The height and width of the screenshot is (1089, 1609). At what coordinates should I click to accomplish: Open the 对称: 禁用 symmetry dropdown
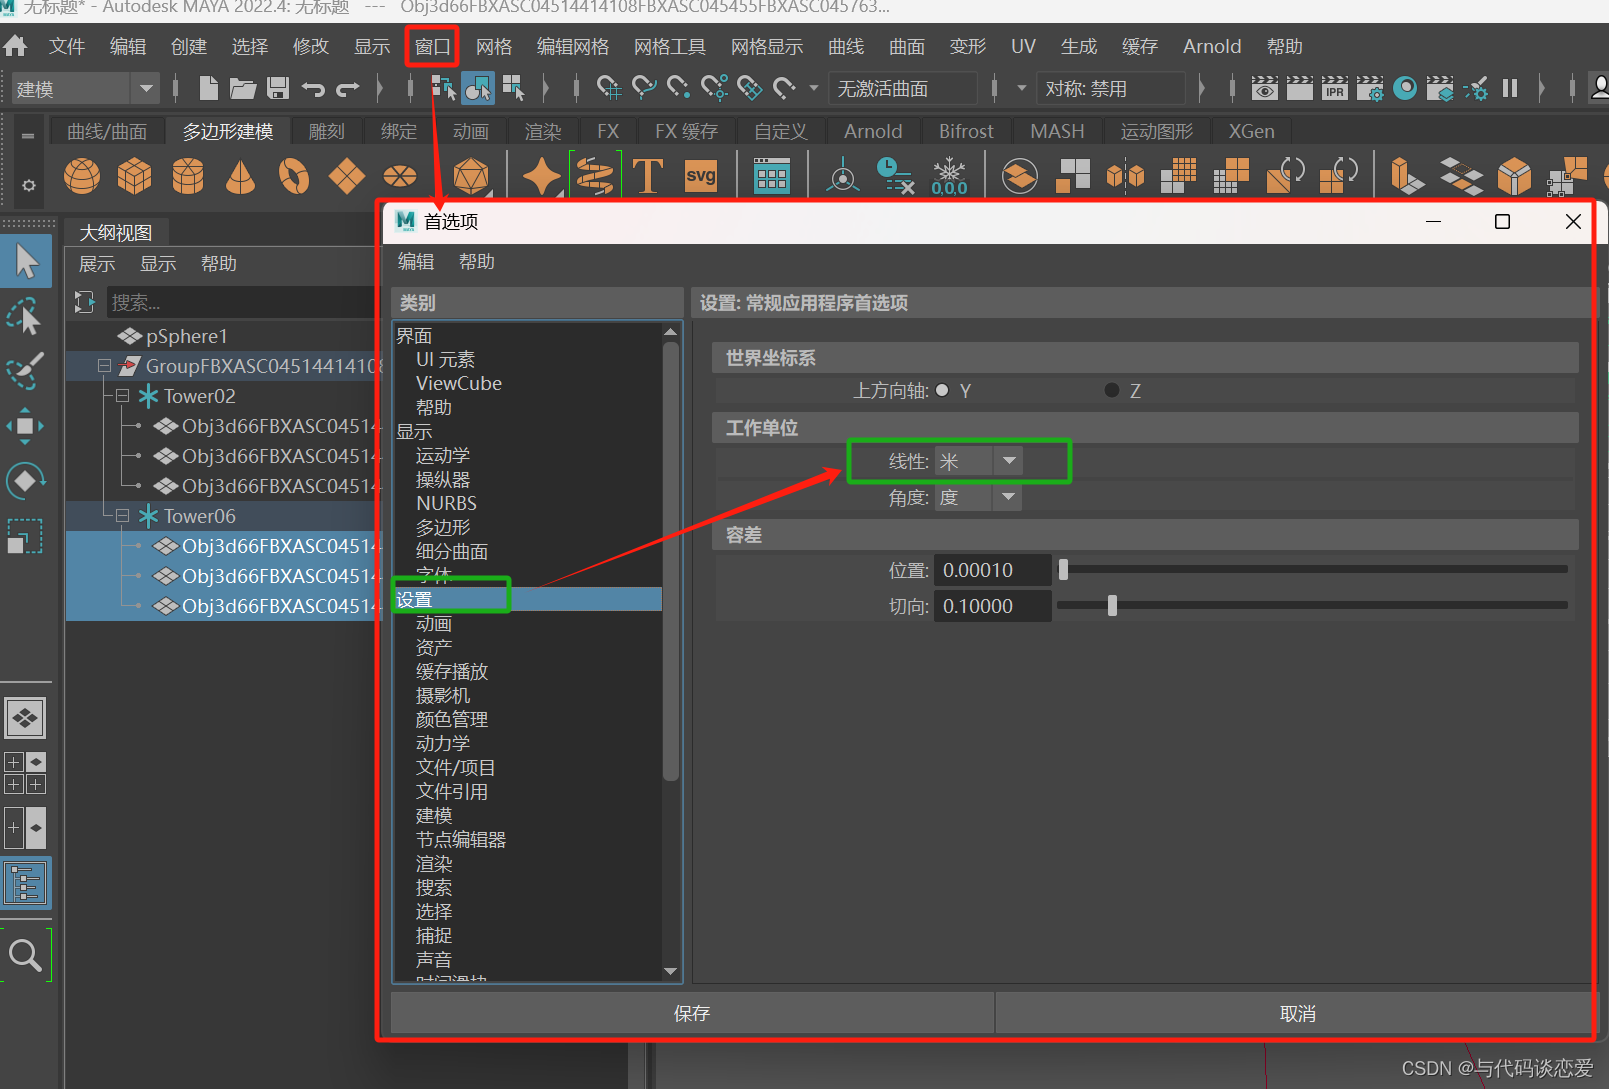[1110, 89]
